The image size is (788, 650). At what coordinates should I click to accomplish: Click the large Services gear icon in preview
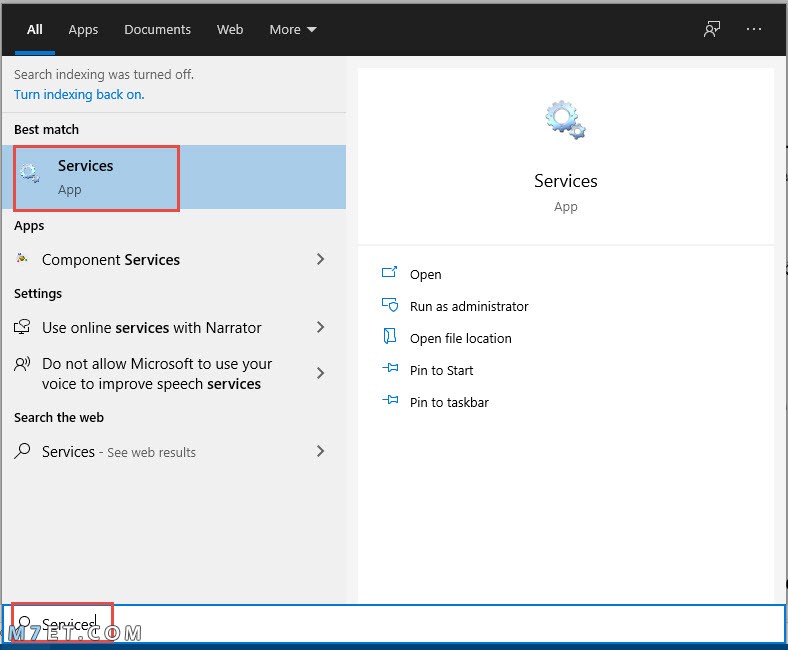(565, 120)
